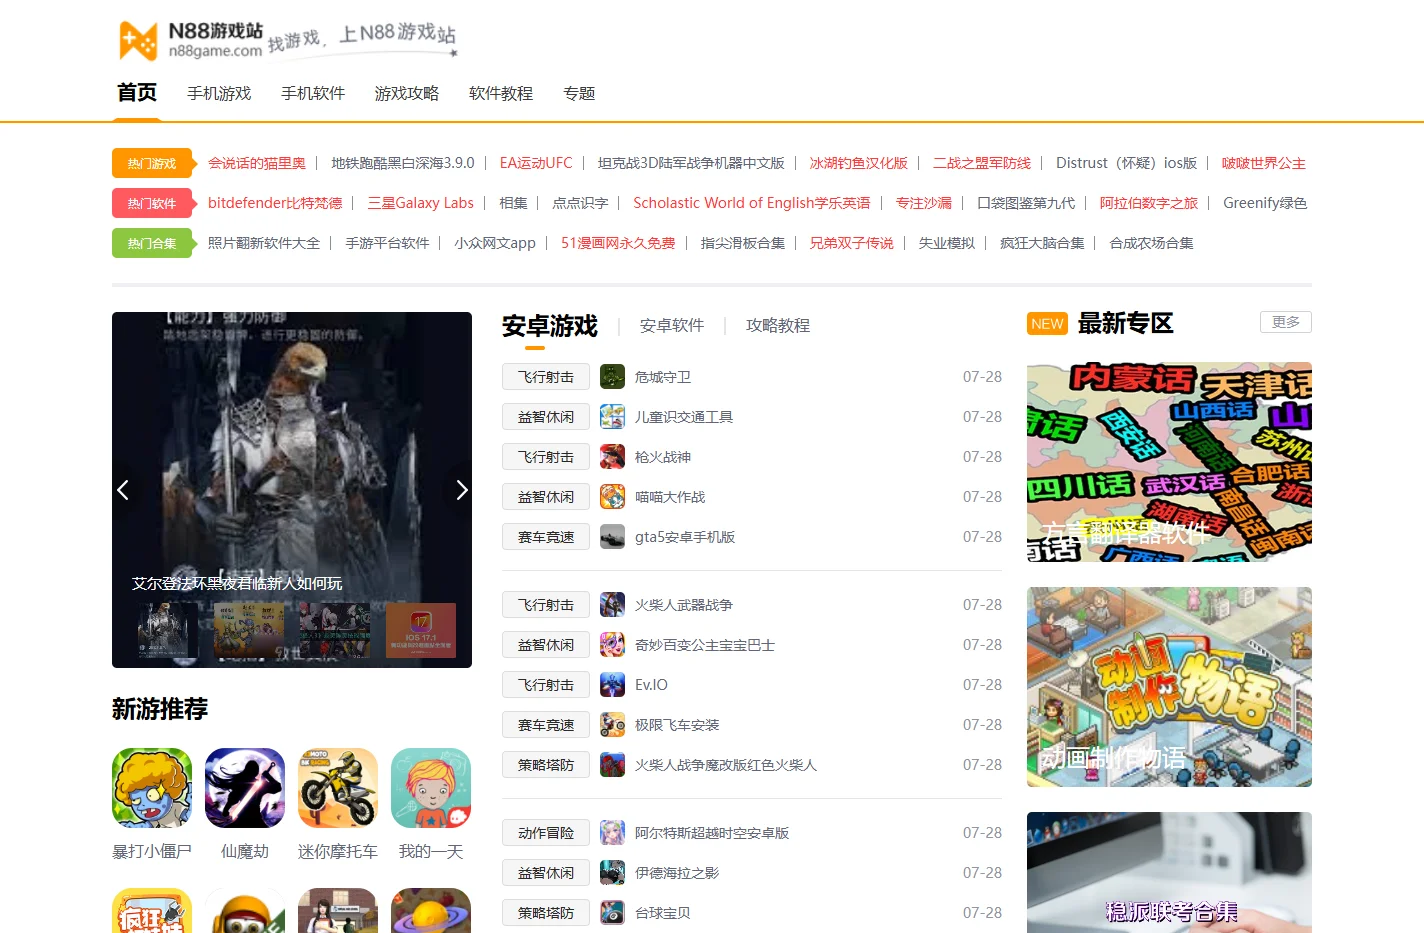Click the 热门软件 red tag
Image resolution: width=1424 pixels, height=933 pixels.
point(152,203)
